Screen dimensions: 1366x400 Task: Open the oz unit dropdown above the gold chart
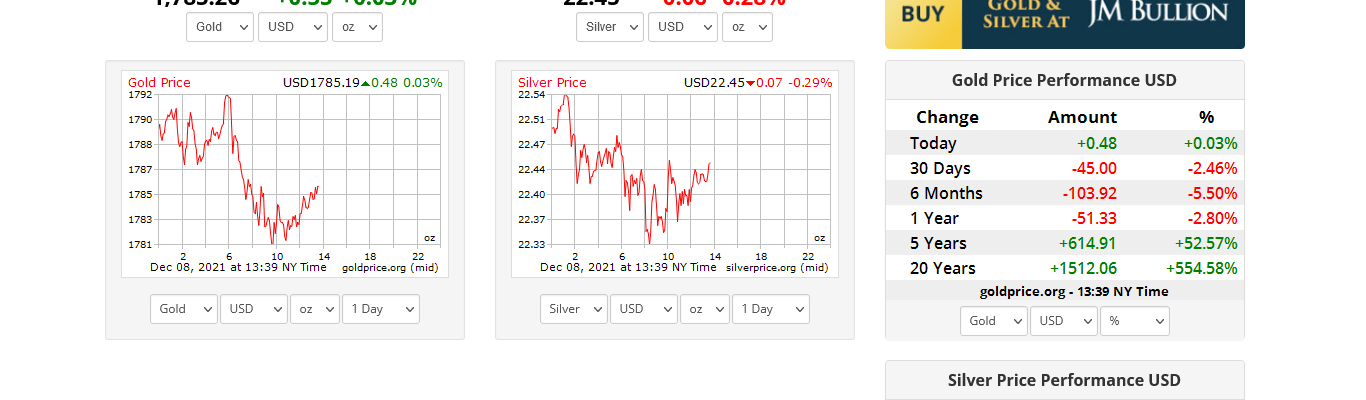(357, 27)
